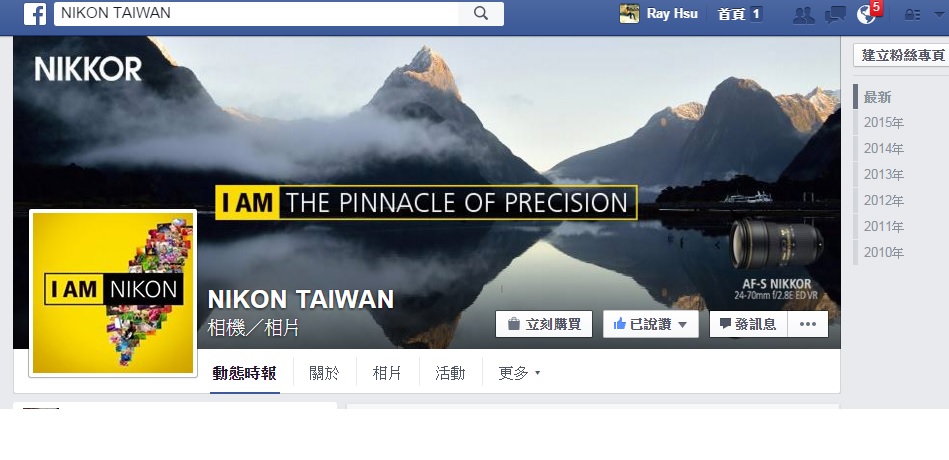Open the notifications globe icon

(x=867, y=15)
